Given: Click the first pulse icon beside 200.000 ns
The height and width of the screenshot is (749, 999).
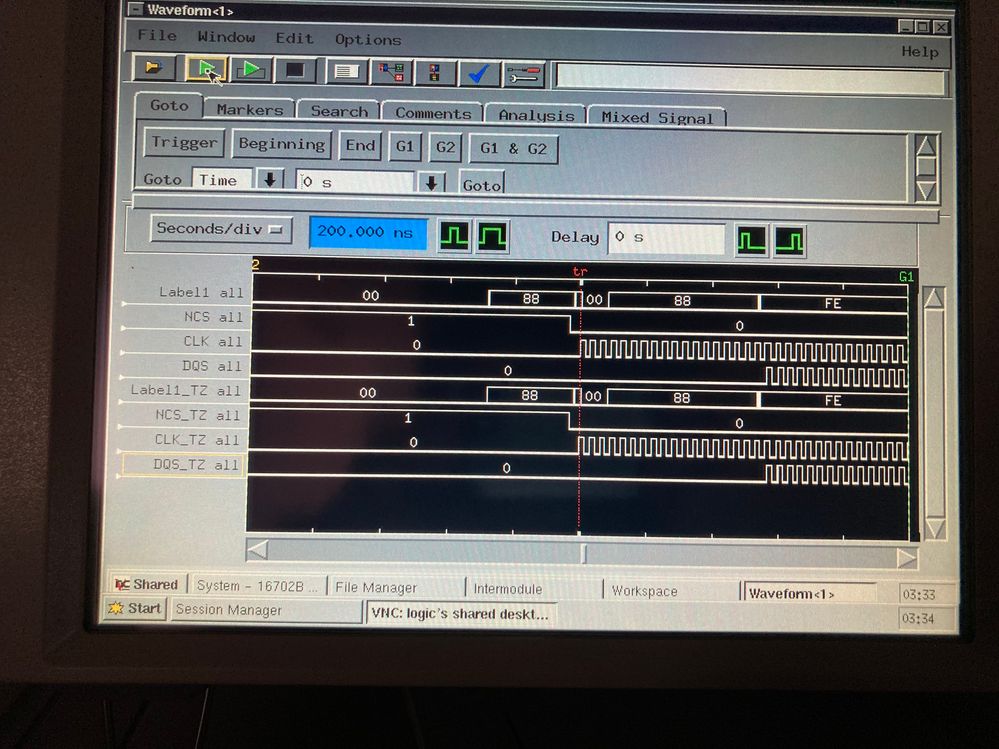Looking at the screenshot, I should [454, 235].
